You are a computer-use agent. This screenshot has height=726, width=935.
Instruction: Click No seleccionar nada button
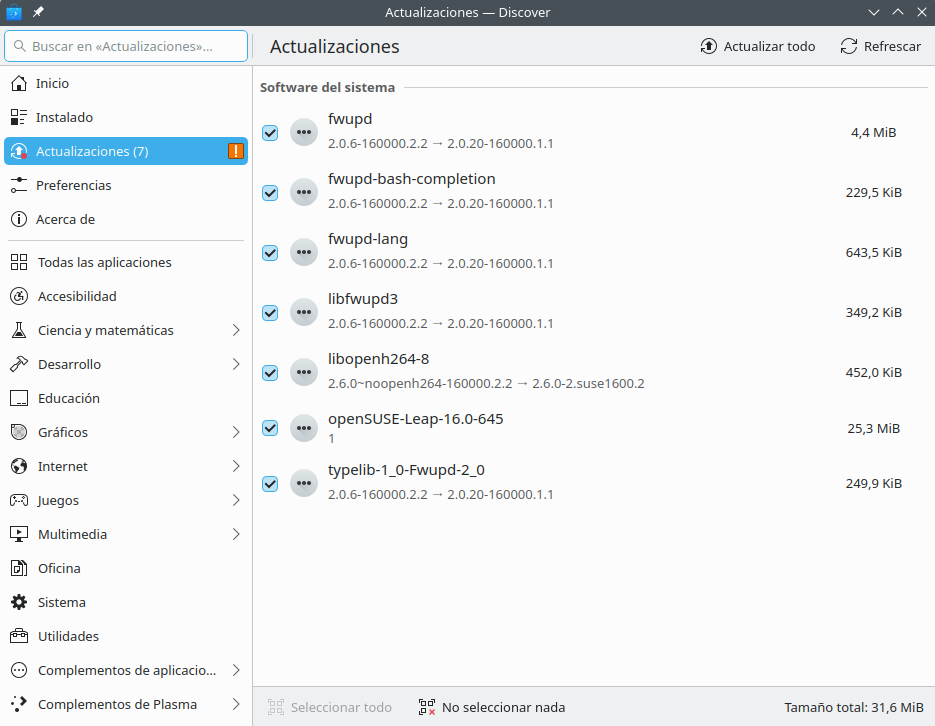click(492, 708)
